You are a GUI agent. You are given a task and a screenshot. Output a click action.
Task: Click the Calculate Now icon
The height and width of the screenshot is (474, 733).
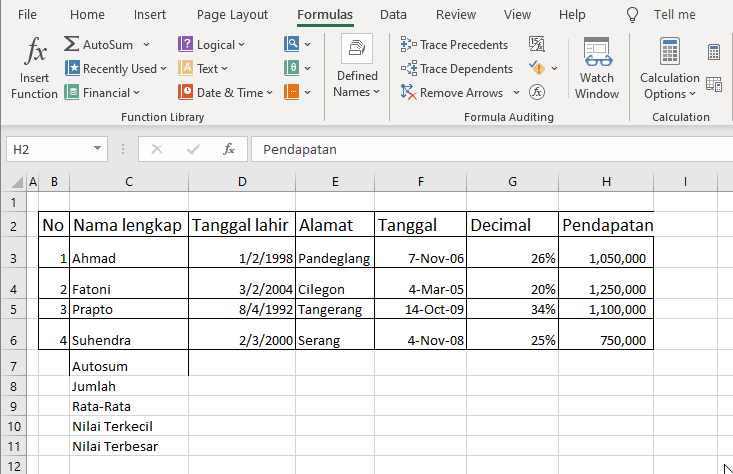(x=714, y=52)
